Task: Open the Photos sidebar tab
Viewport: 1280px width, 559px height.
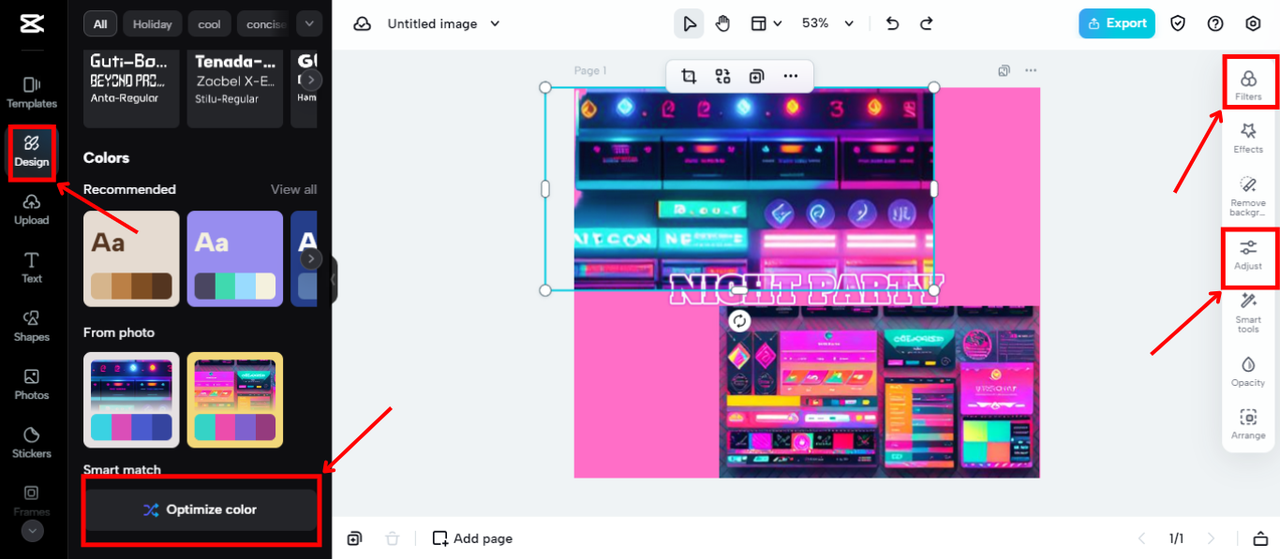Action: (32, 384)
